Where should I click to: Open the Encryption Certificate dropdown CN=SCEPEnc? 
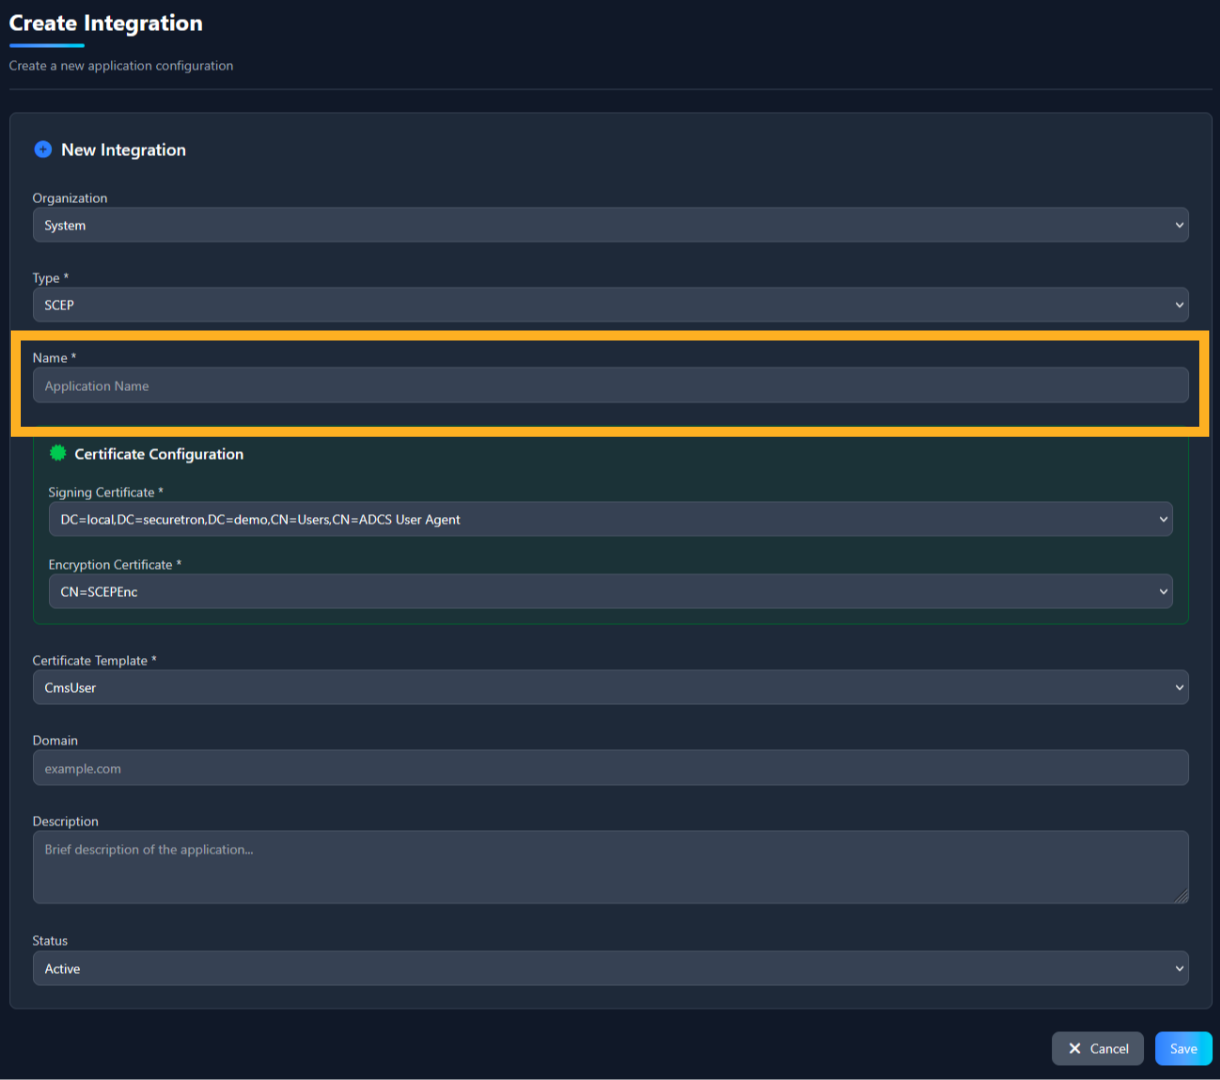point(610,591)
